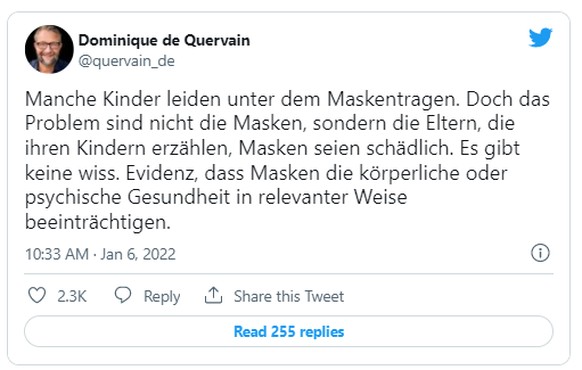Open the Read 255 replies button
582x370 pixels.
pyautogui.click(x=289, y=331)
